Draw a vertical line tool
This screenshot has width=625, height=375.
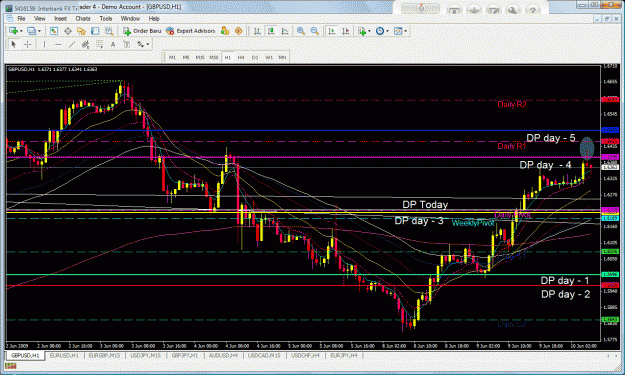pyautogui.click(x=44, y=44)
